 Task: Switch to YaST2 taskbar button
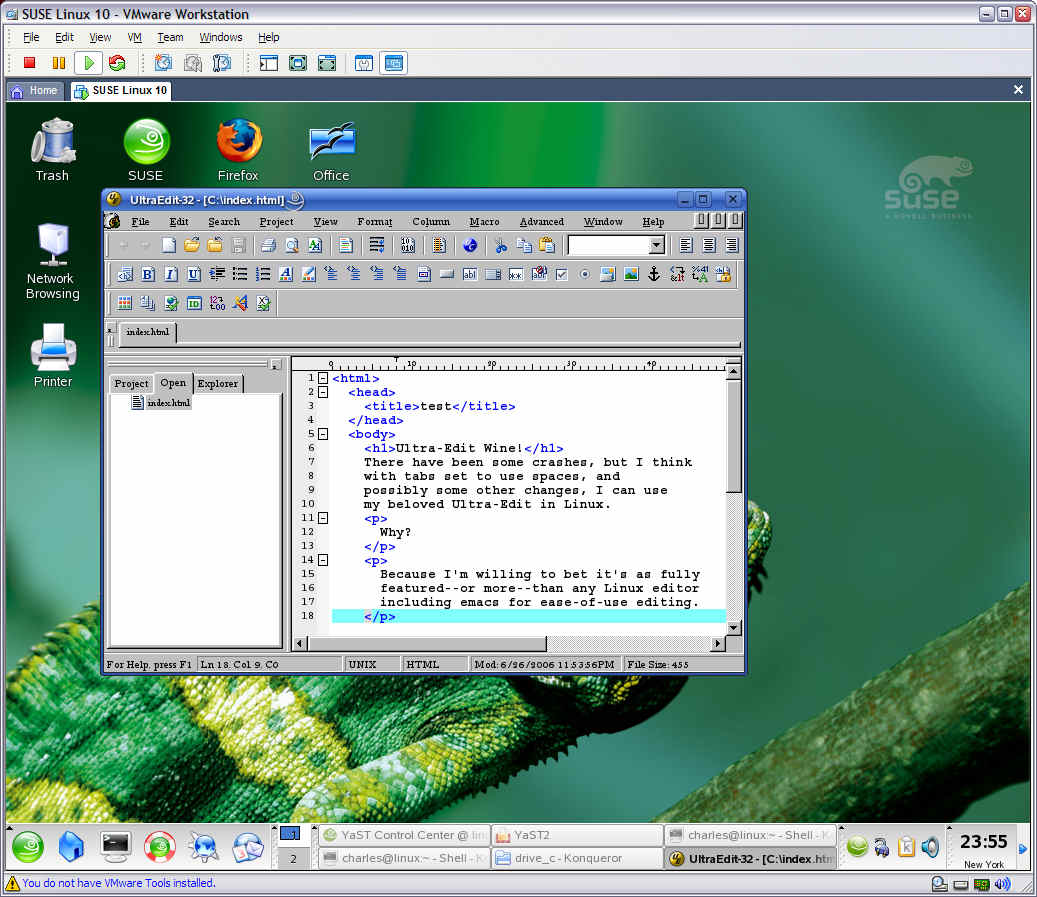pyautogui.click(x=577, y=835)
